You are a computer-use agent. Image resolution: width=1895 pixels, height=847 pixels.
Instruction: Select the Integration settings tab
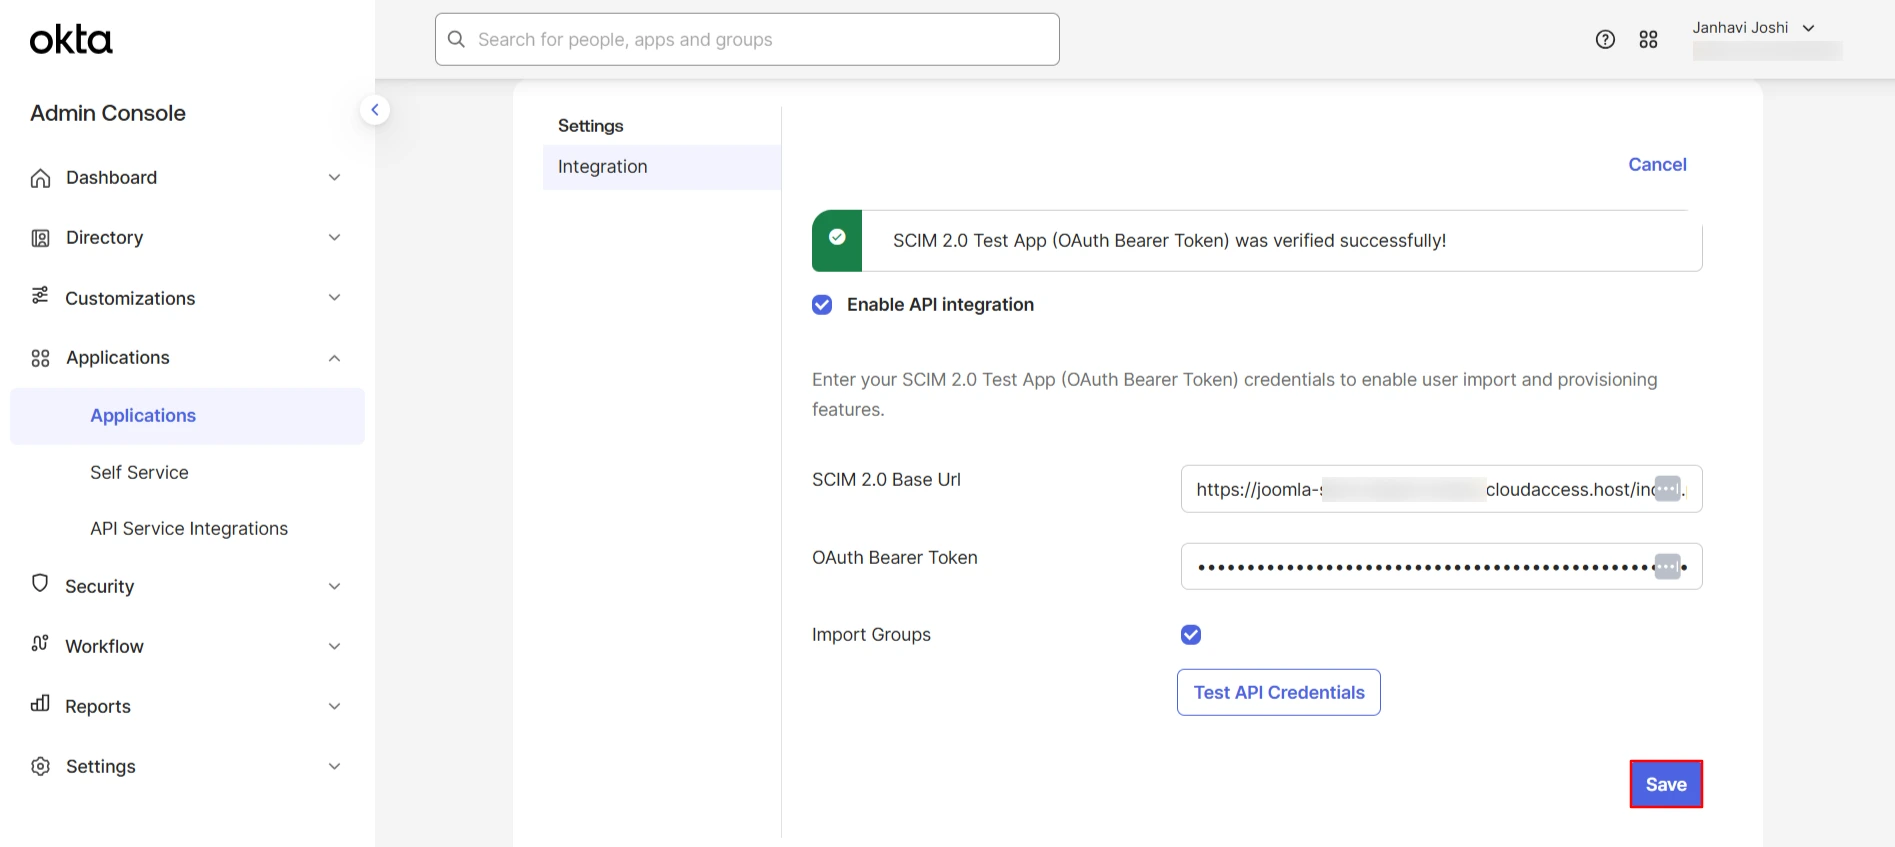[x=661, y=167]
